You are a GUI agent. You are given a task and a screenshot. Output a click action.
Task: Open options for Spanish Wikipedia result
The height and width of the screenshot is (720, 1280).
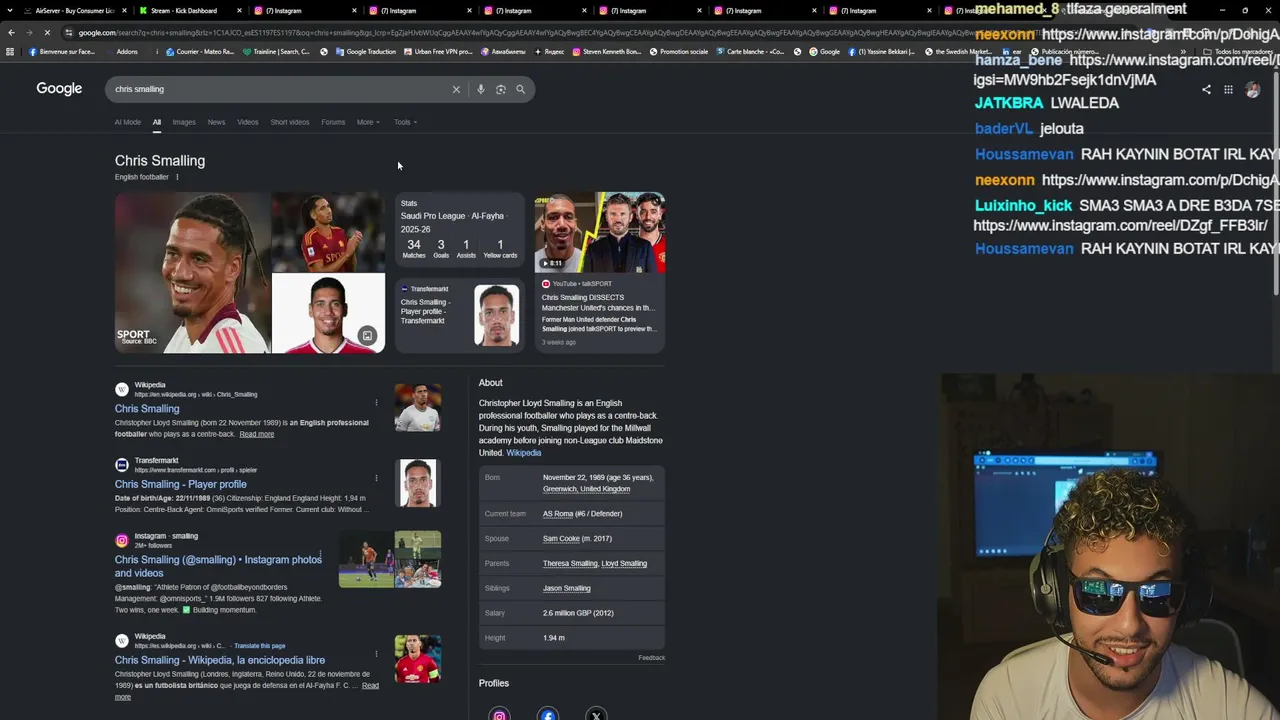click(x=376, y=653)
